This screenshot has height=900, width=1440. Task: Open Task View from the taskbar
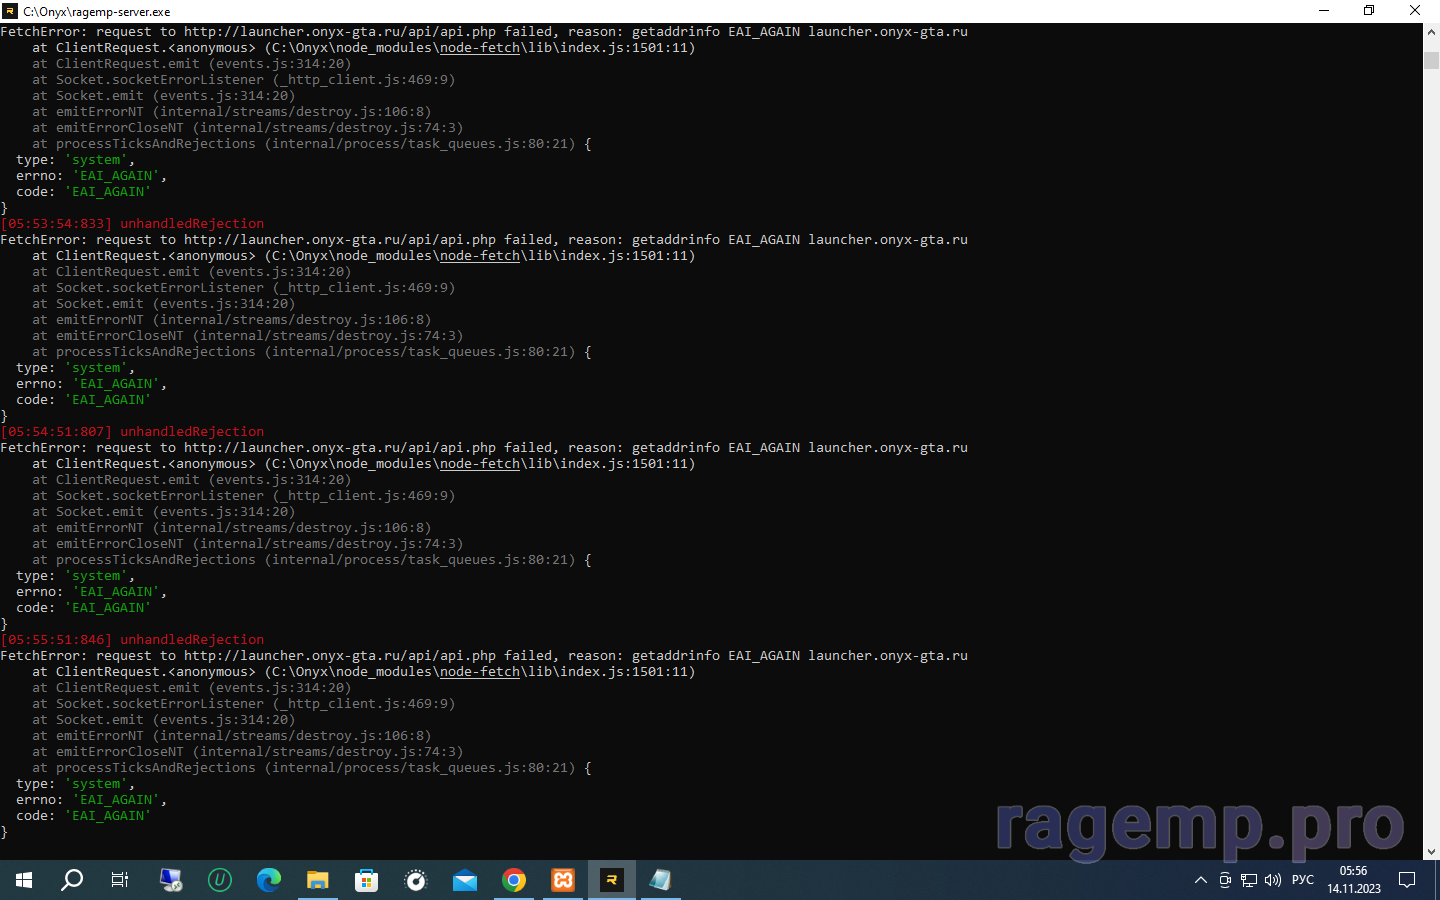tap(120, 880)
